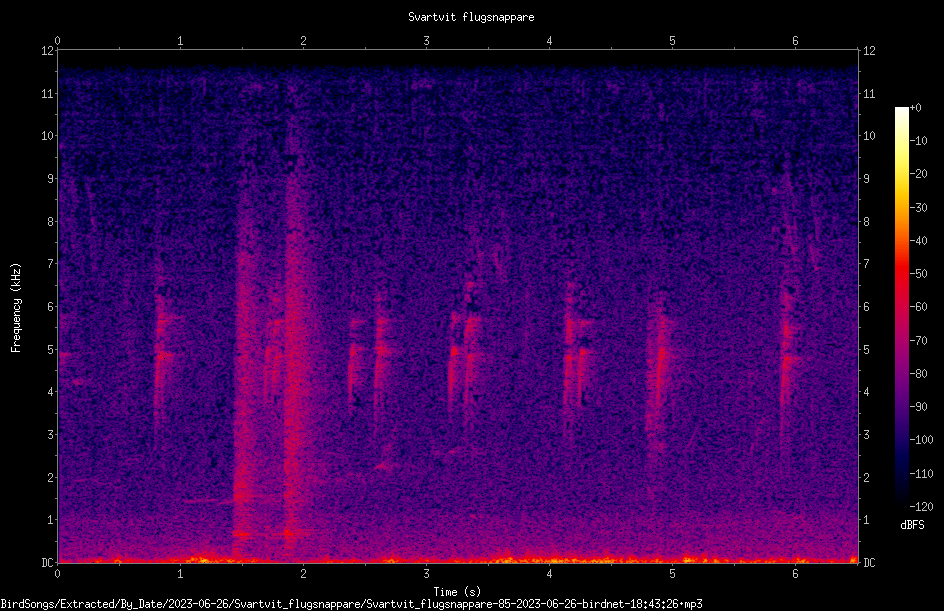Click the "dBFS" unit label
The width and height of the screenshot is (944, 611).
tap(912, 525)
